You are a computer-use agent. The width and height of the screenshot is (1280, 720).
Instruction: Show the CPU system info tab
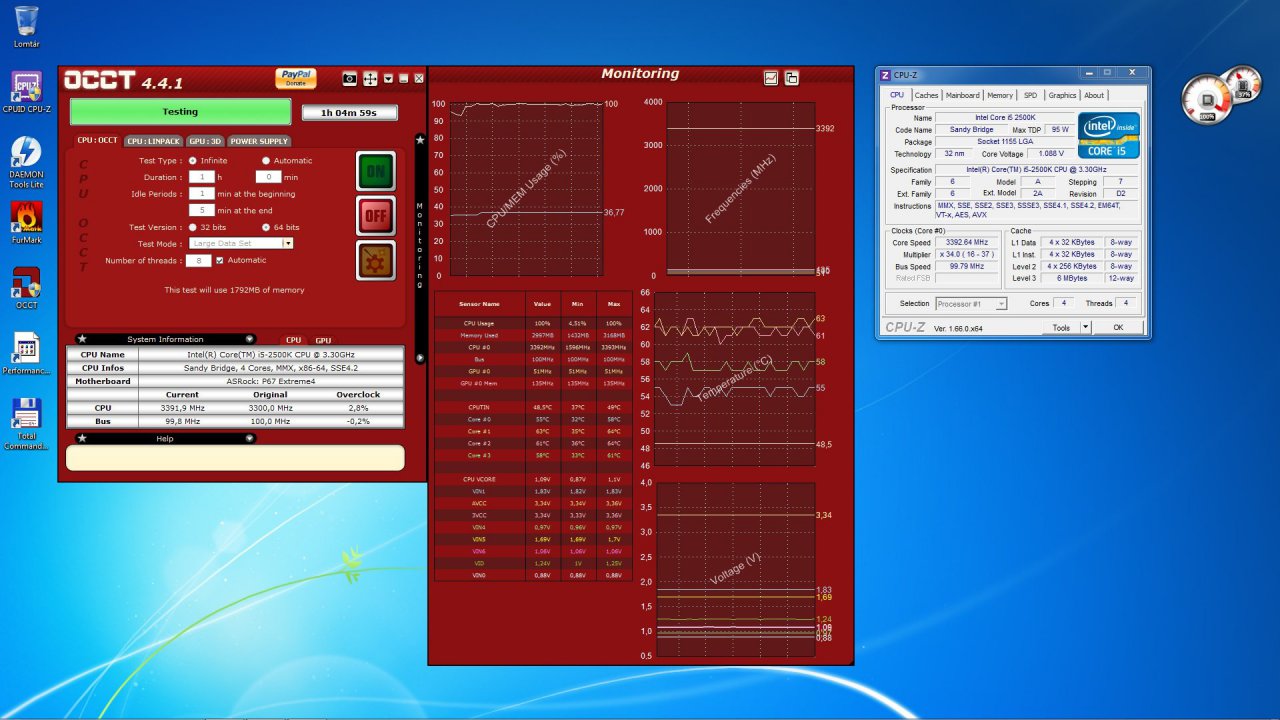[x=293, y=340]
